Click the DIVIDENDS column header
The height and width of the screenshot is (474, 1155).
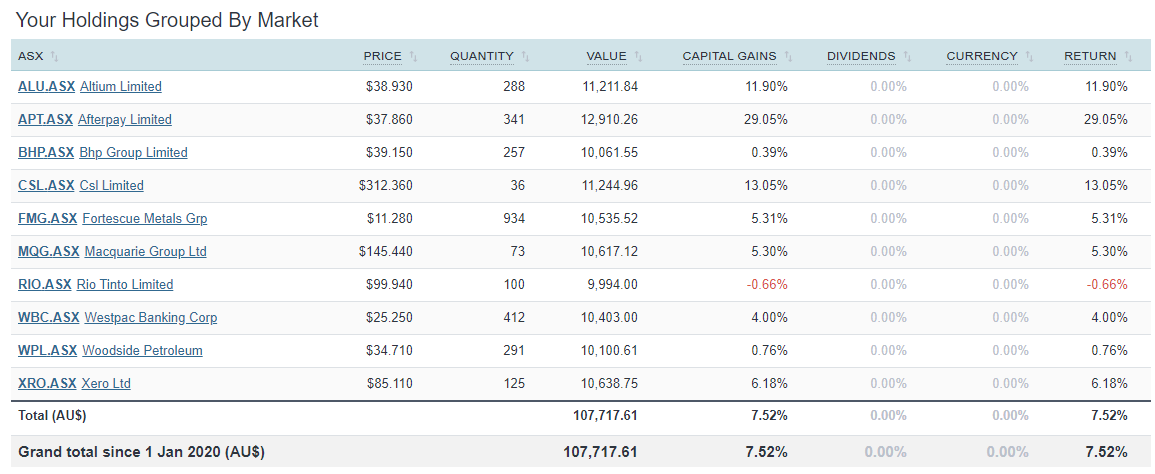pyautogui.click(x=861, y=56)
